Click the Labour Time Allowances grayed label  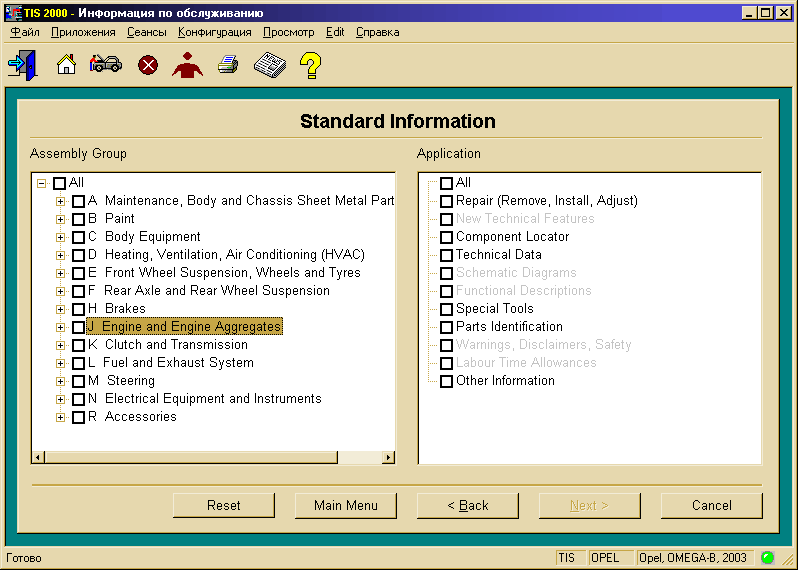[x=526, y=363]
